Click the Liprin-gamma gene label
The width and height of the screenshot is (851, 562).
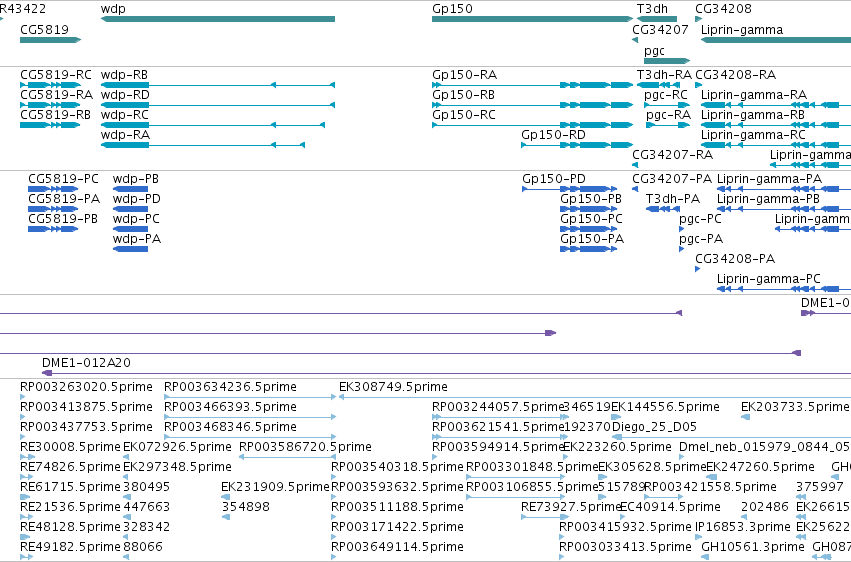point(741,29)
